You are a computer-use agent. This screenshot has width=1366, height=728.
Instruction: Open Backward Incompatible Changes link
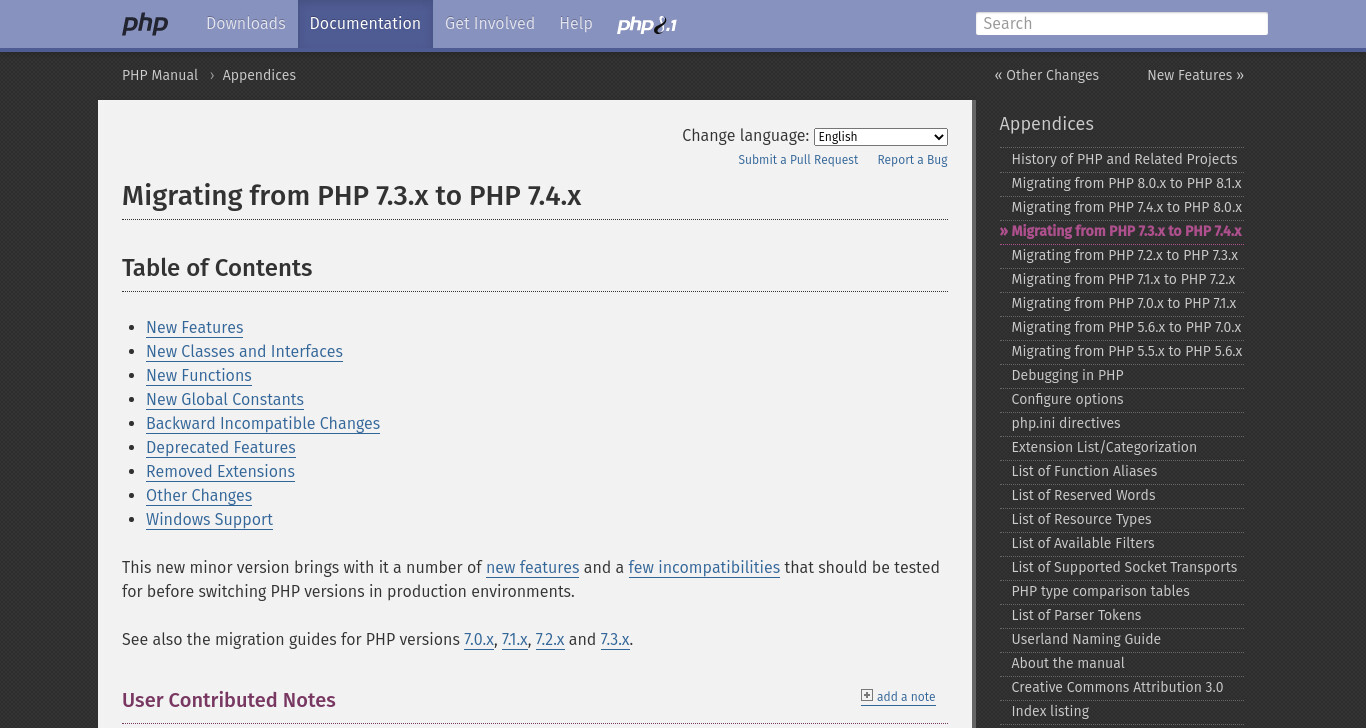click(x=263, y=424)
